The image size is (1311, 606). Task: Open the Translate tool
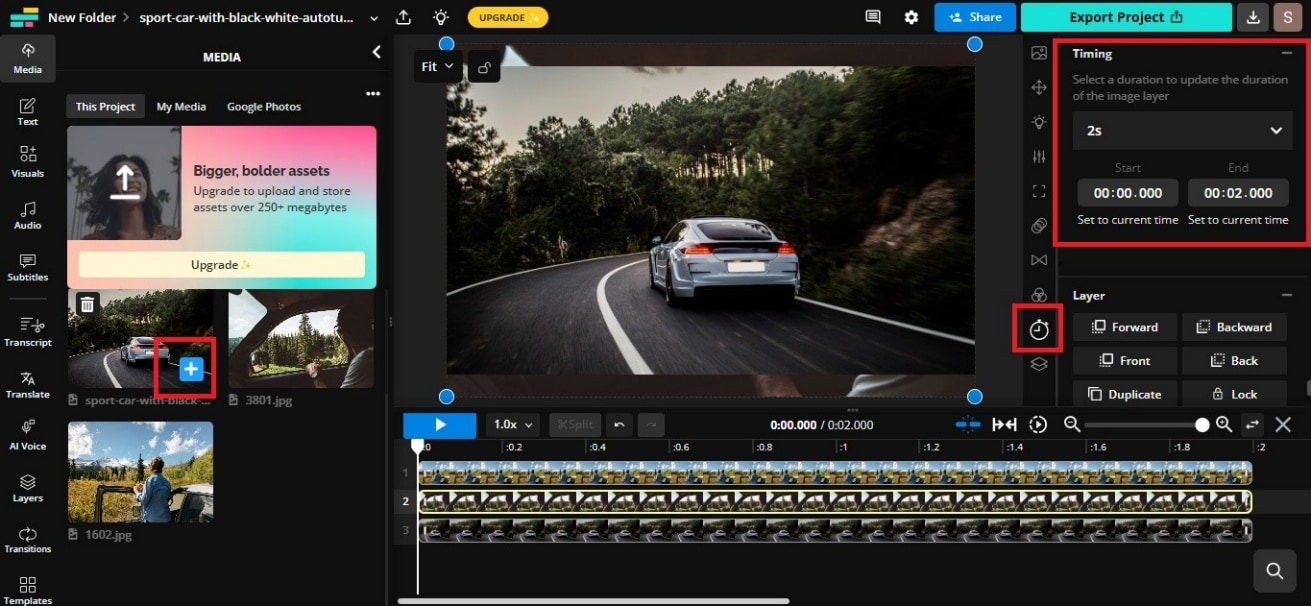(x=27, y=384)
